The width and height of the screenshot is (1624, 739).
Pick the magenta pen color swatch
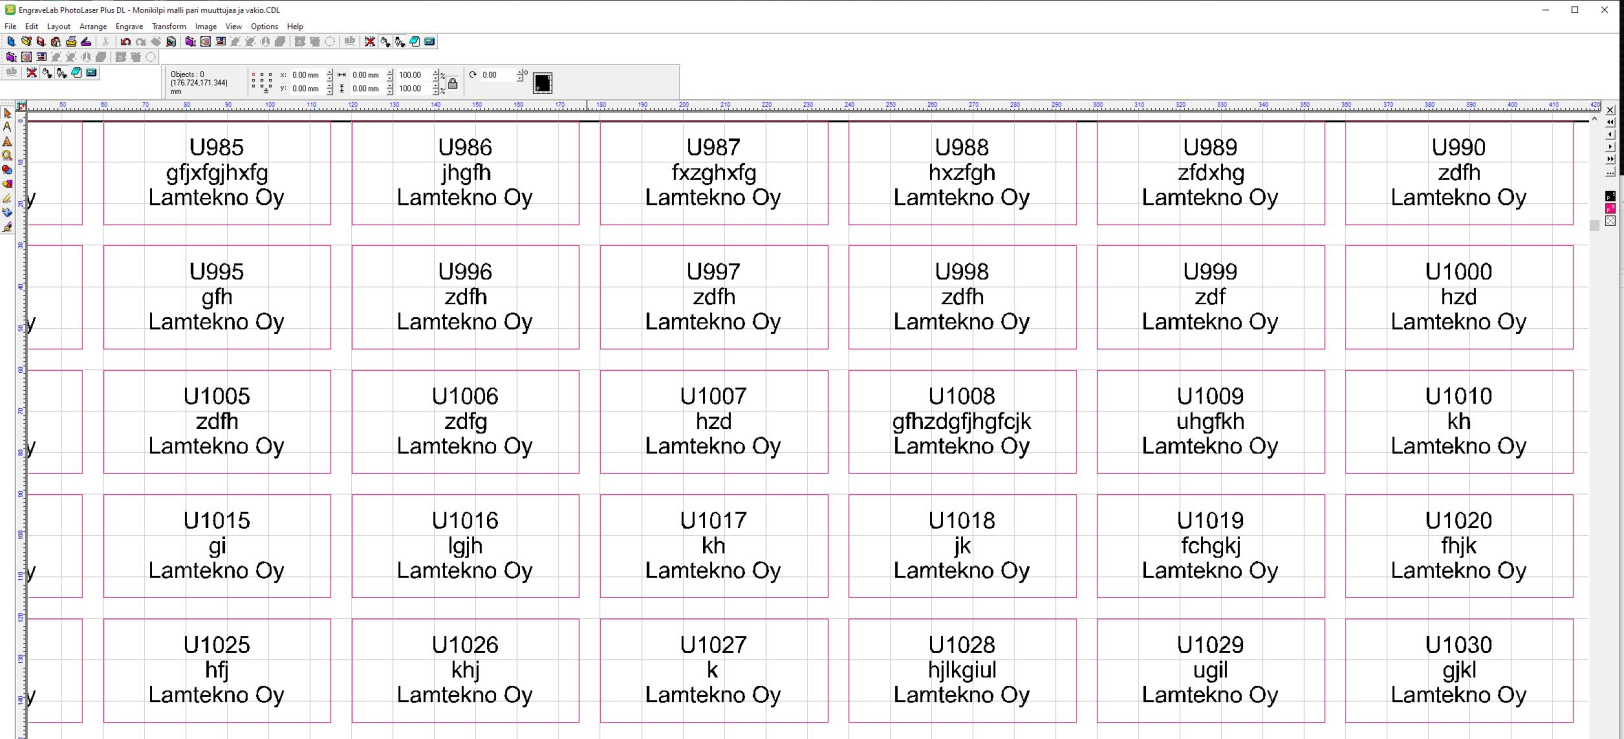[1610, 209]
